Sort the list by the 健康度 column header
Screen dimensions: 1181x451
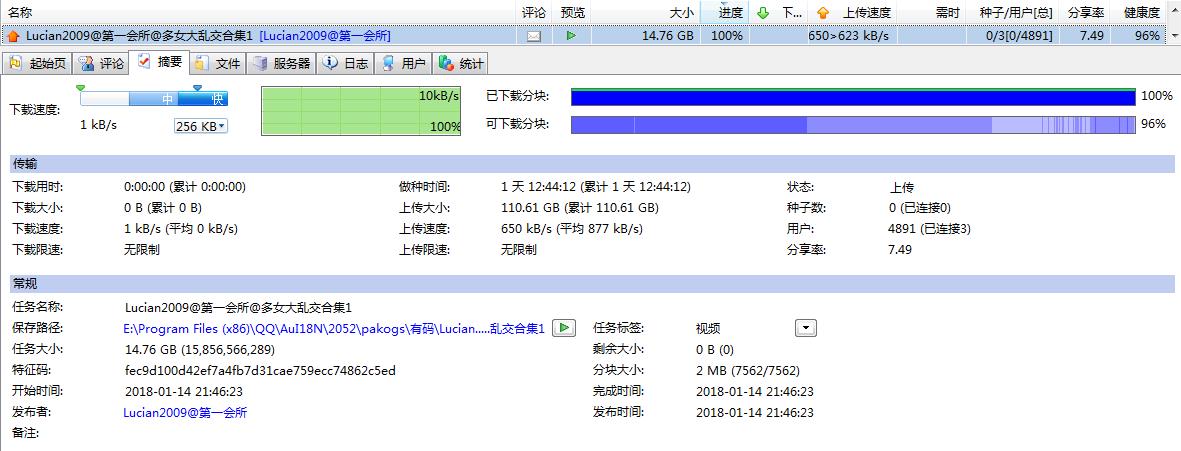click(1140, 13)
